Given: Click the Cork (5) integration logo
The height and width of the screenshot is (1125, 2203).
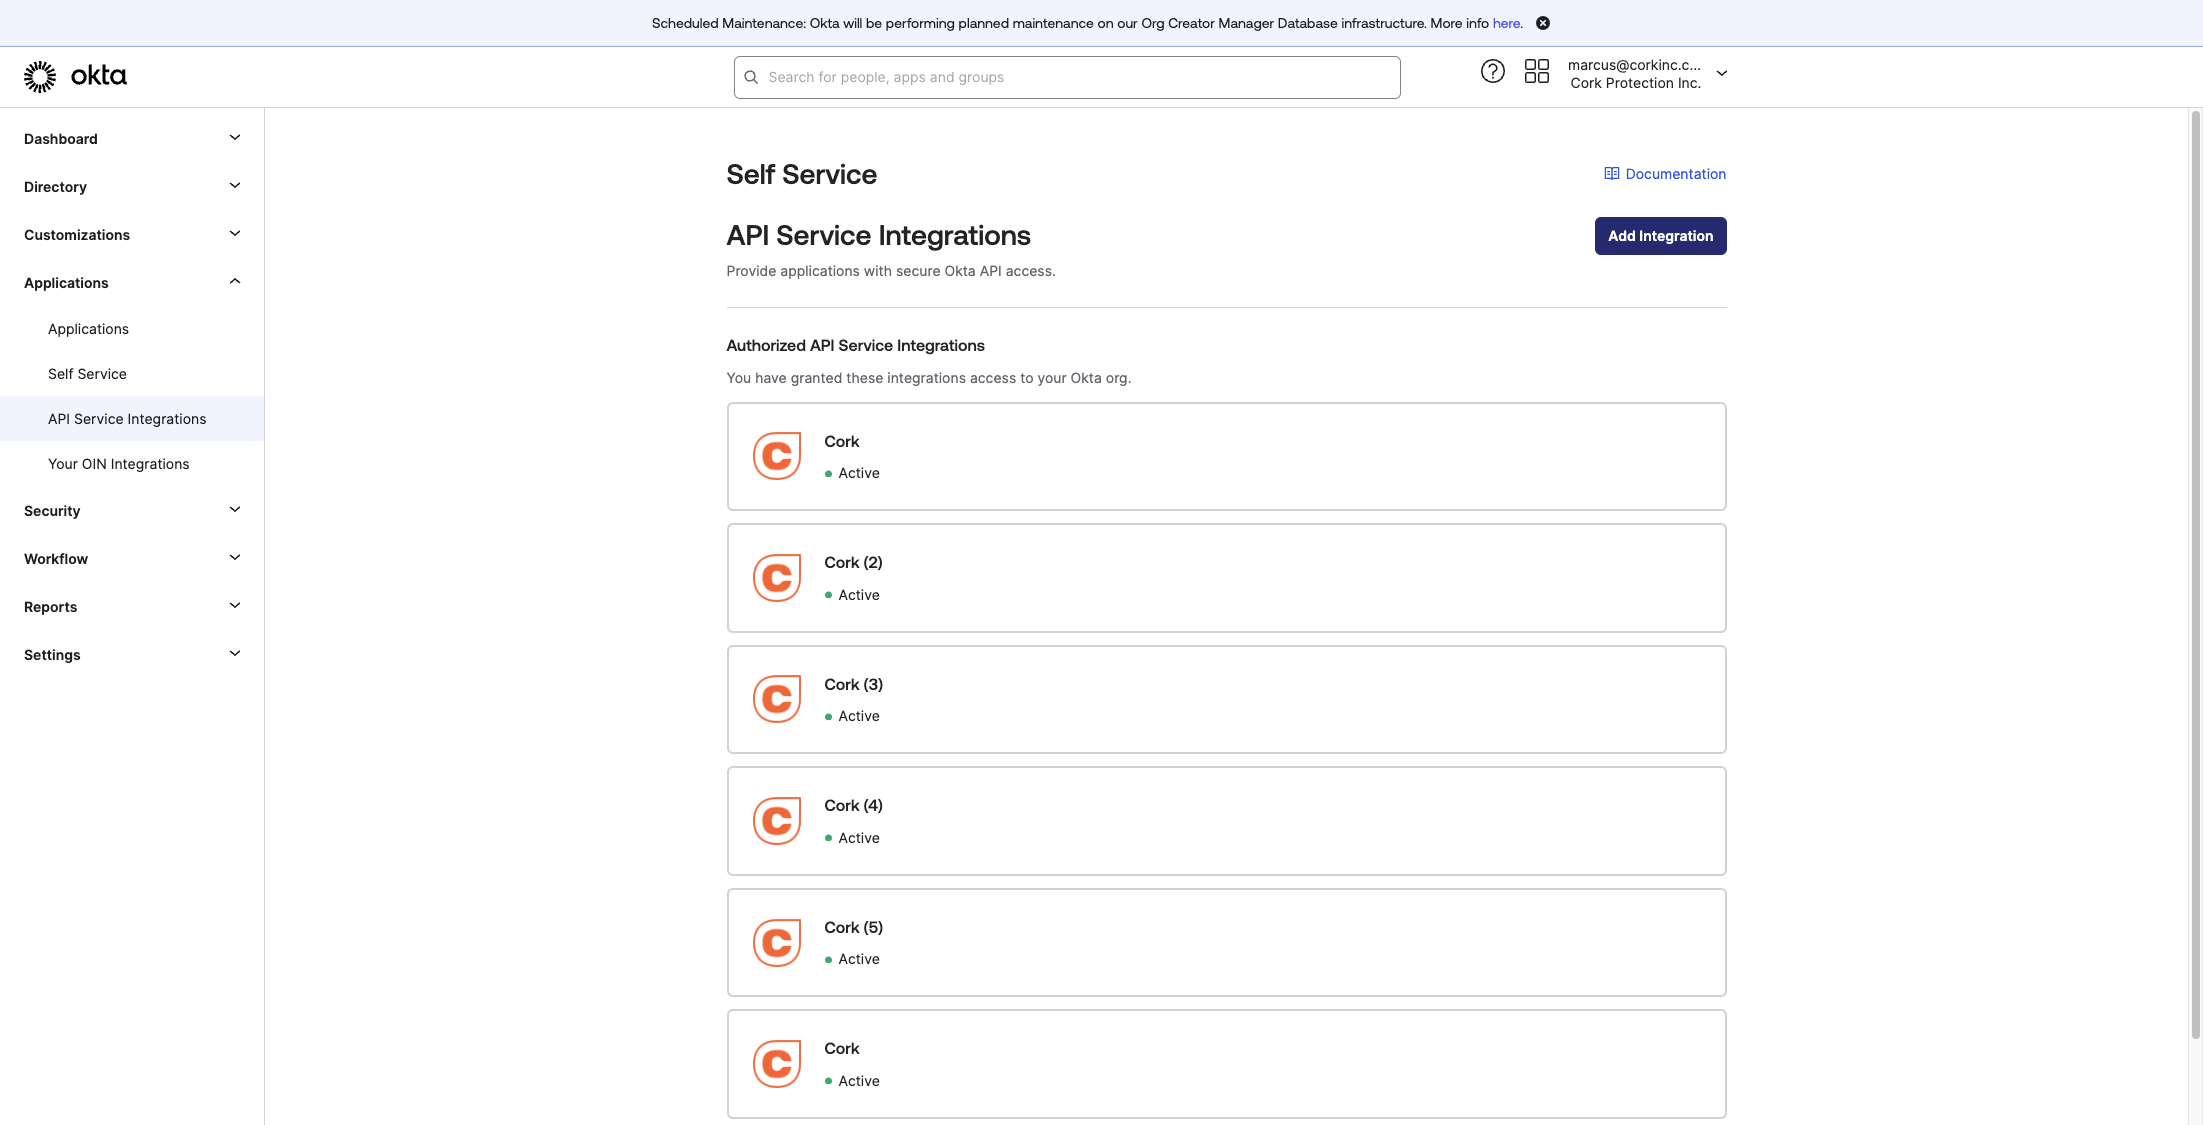Looking at the screenshot, I should (777, 942).
